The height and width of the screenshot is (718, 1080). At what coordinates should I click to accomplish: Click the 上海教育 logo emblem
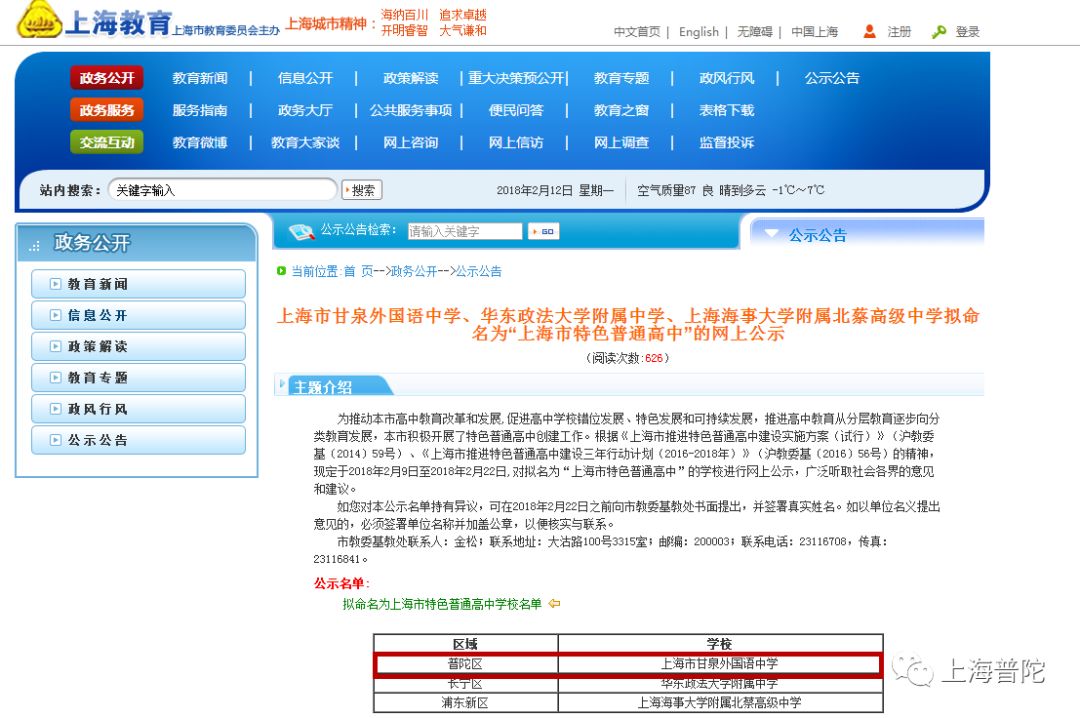(x=39, y=19)
